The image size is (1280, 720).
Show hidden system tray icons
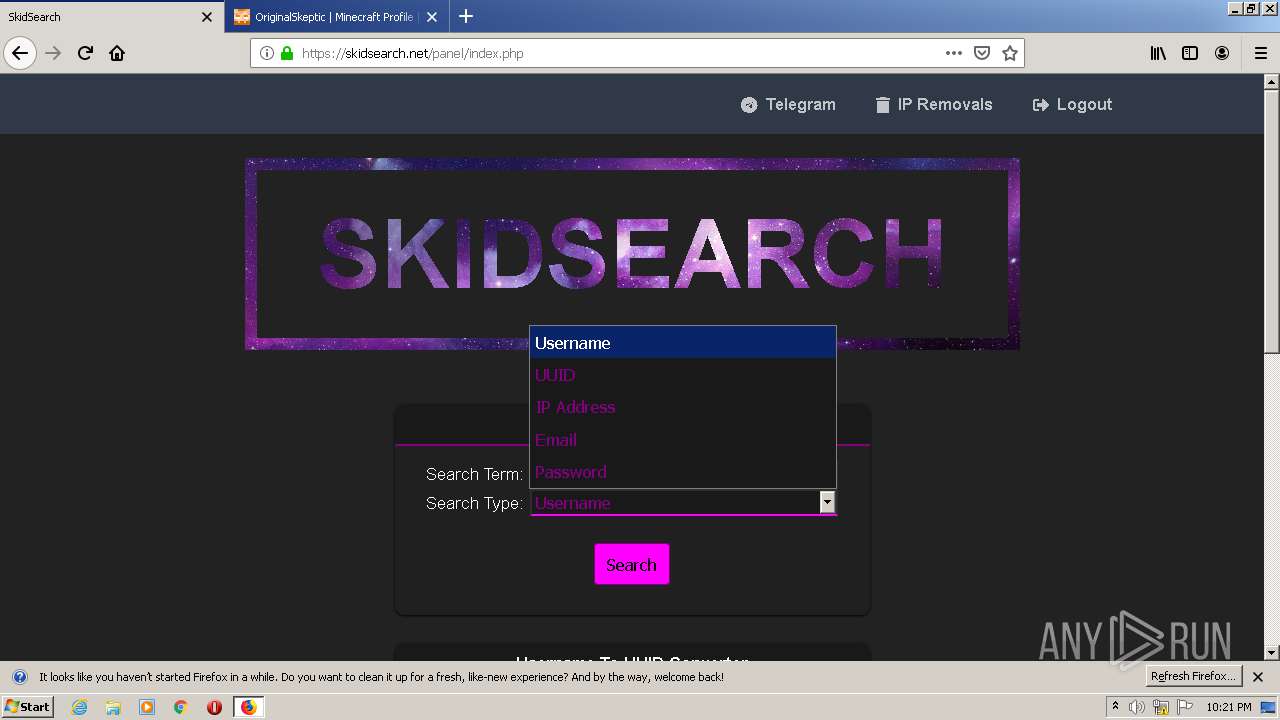pos(1116,706)
